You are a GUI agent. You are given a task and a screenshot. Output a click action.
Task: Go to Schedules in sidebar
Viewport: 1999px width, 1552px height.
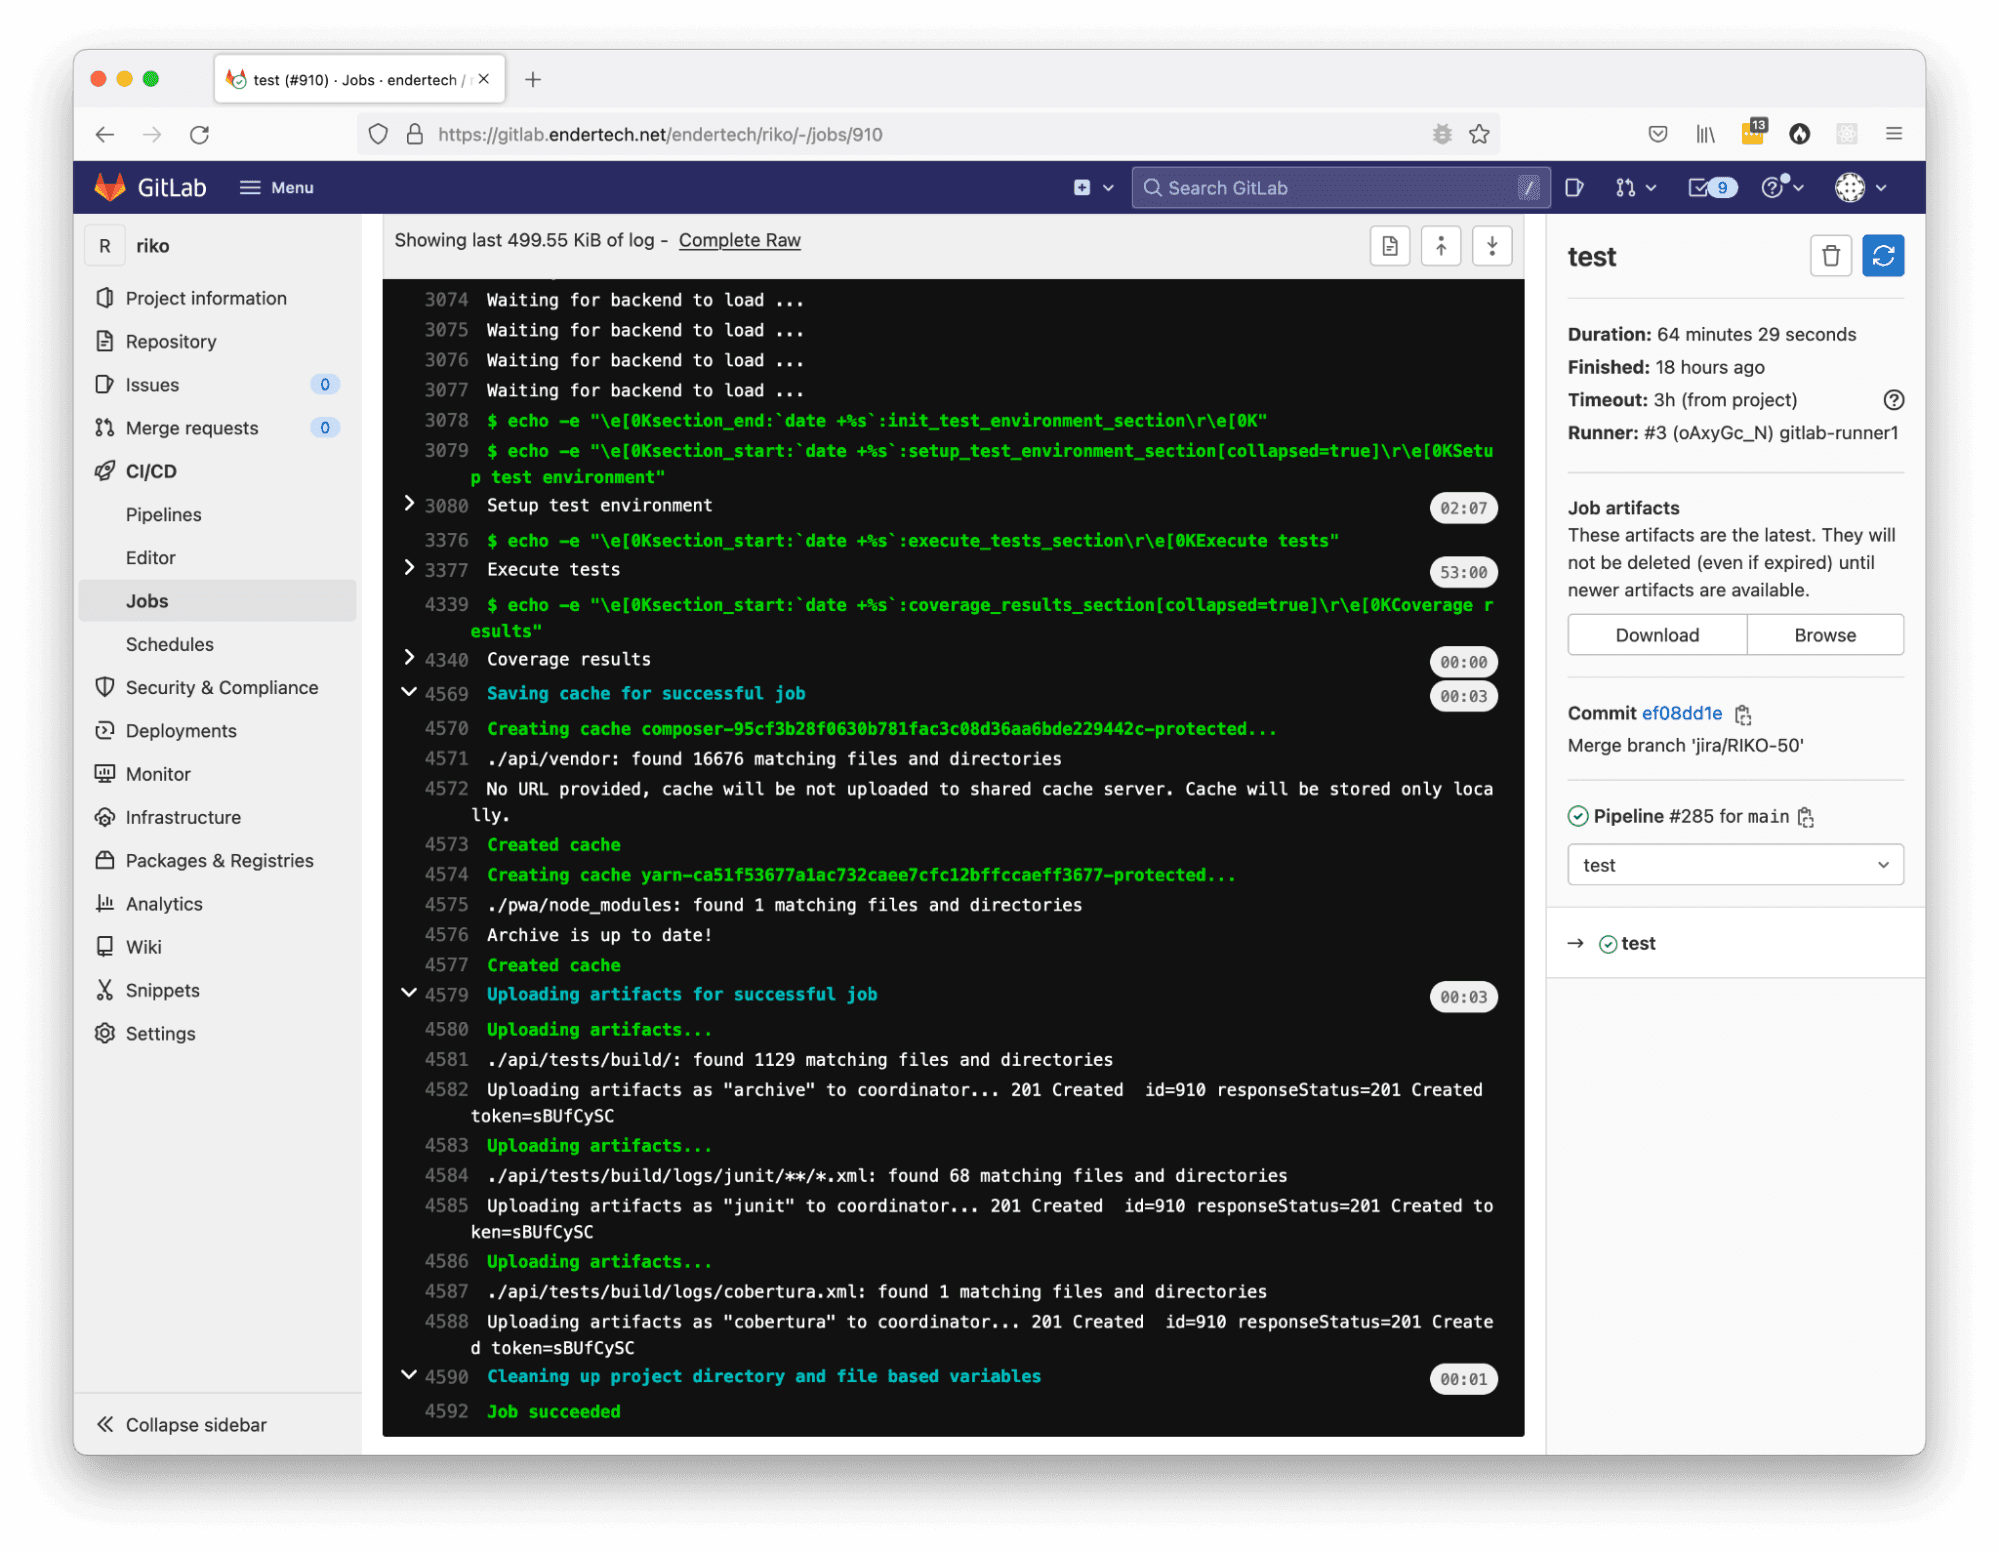pyautogui.click(x=170, y=644)
